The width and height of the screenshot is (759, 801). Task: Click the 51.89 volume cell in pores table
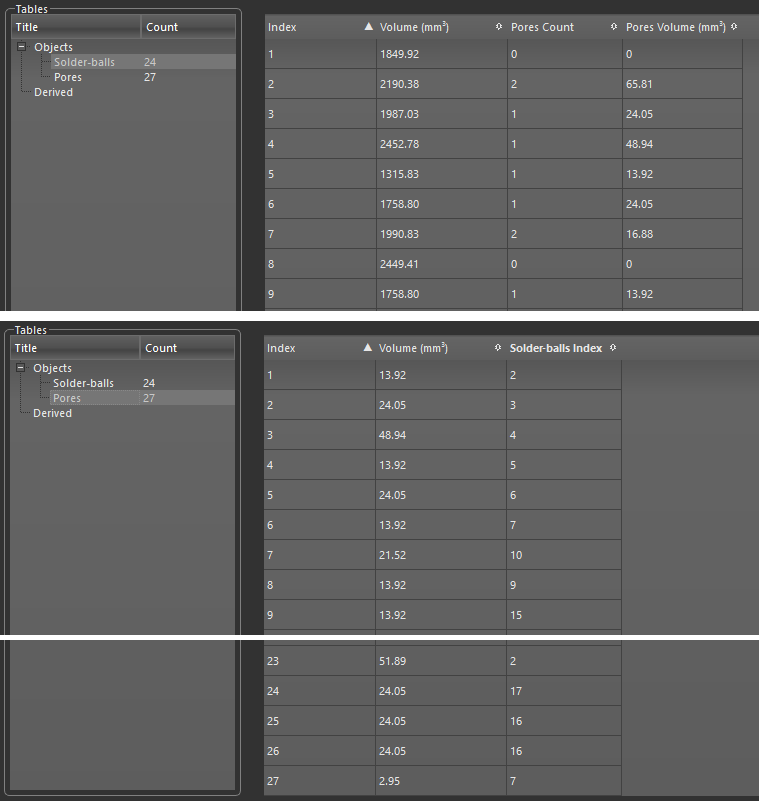441,661
